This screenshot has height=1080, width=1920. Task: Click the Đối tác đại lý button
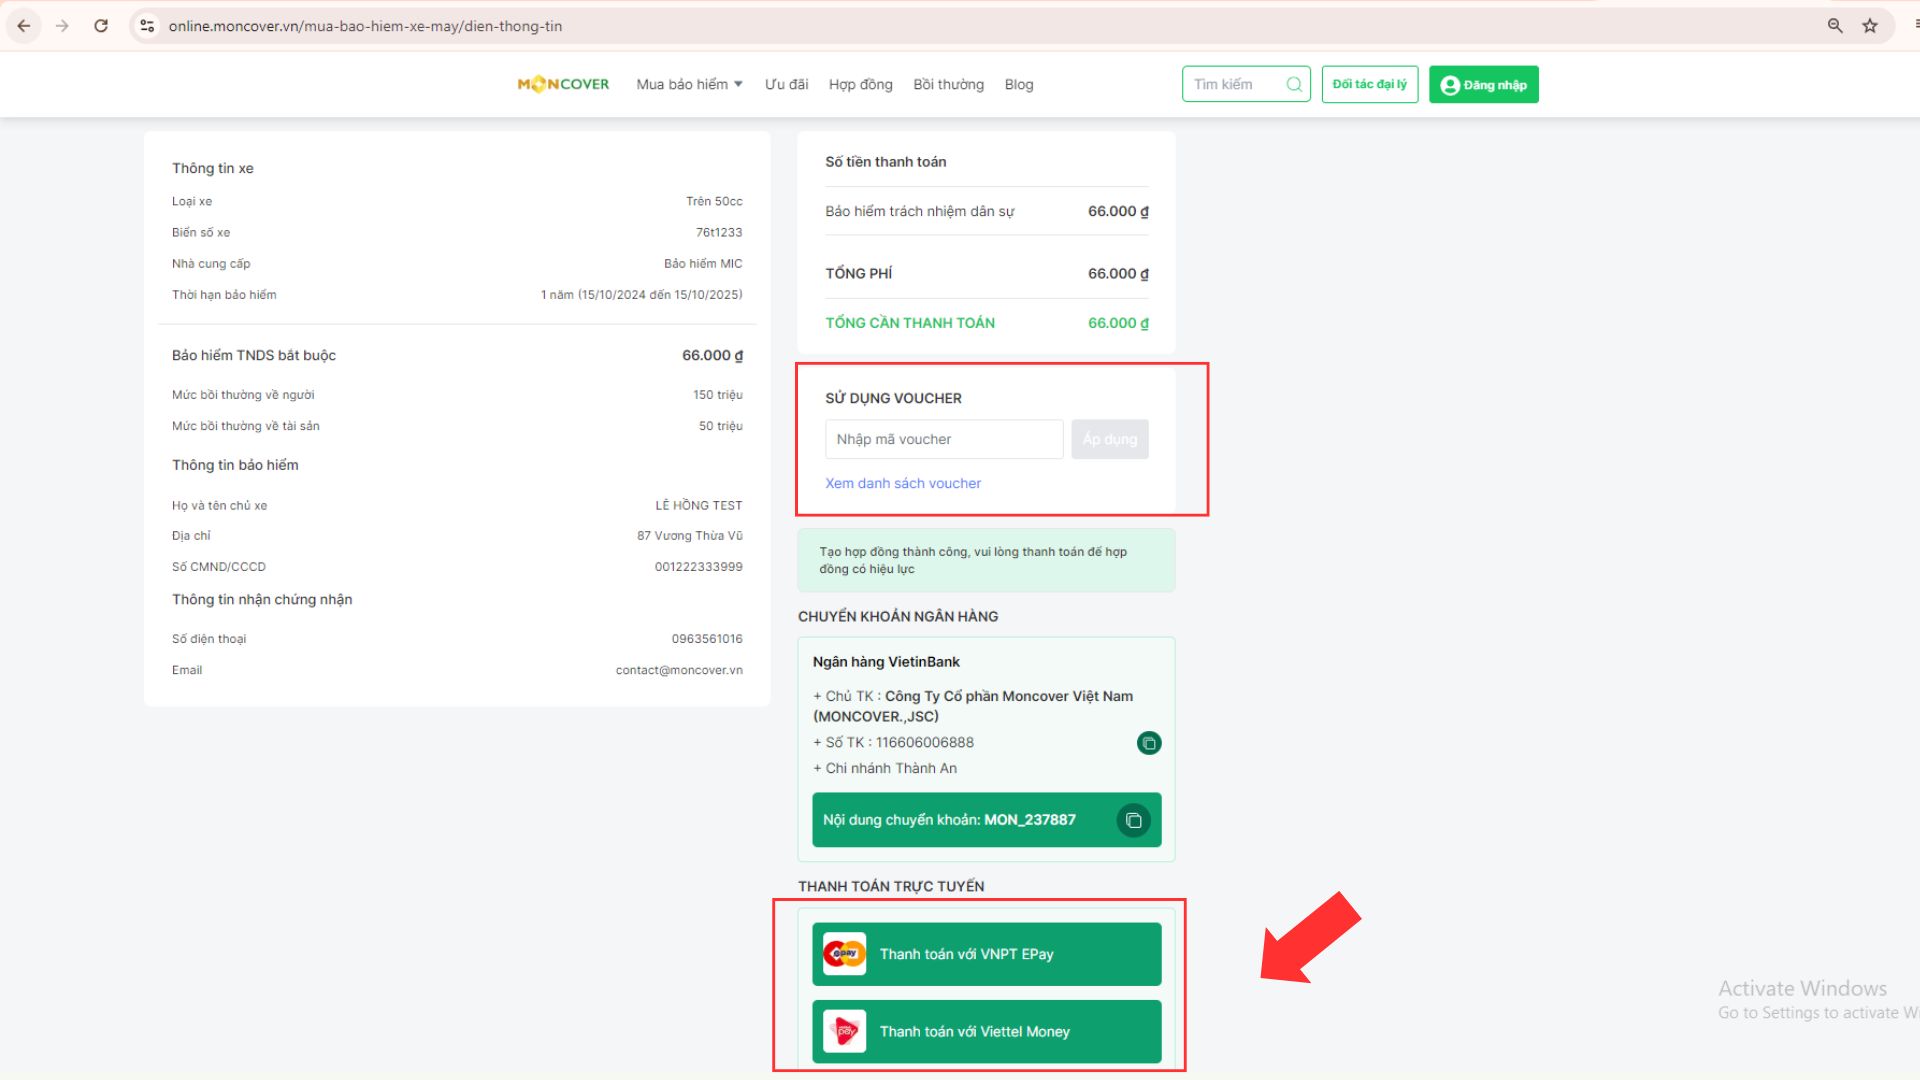tap(1369, 84)
